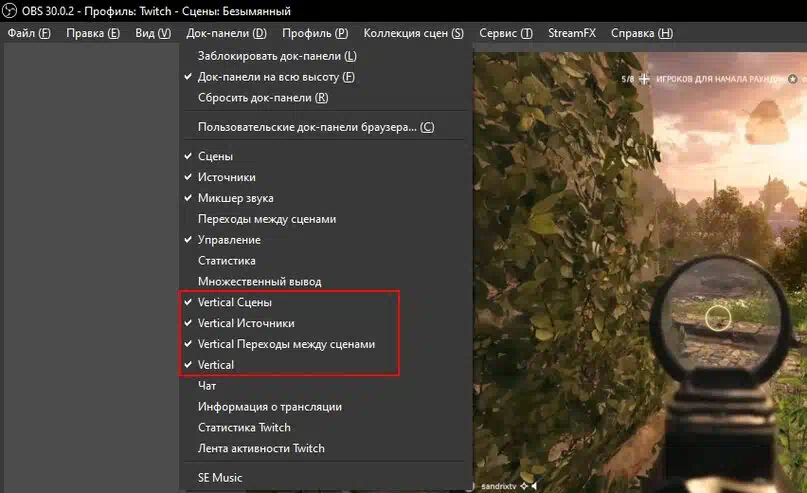Open the Справка (H) menu
807x493 pixels.
642,33
